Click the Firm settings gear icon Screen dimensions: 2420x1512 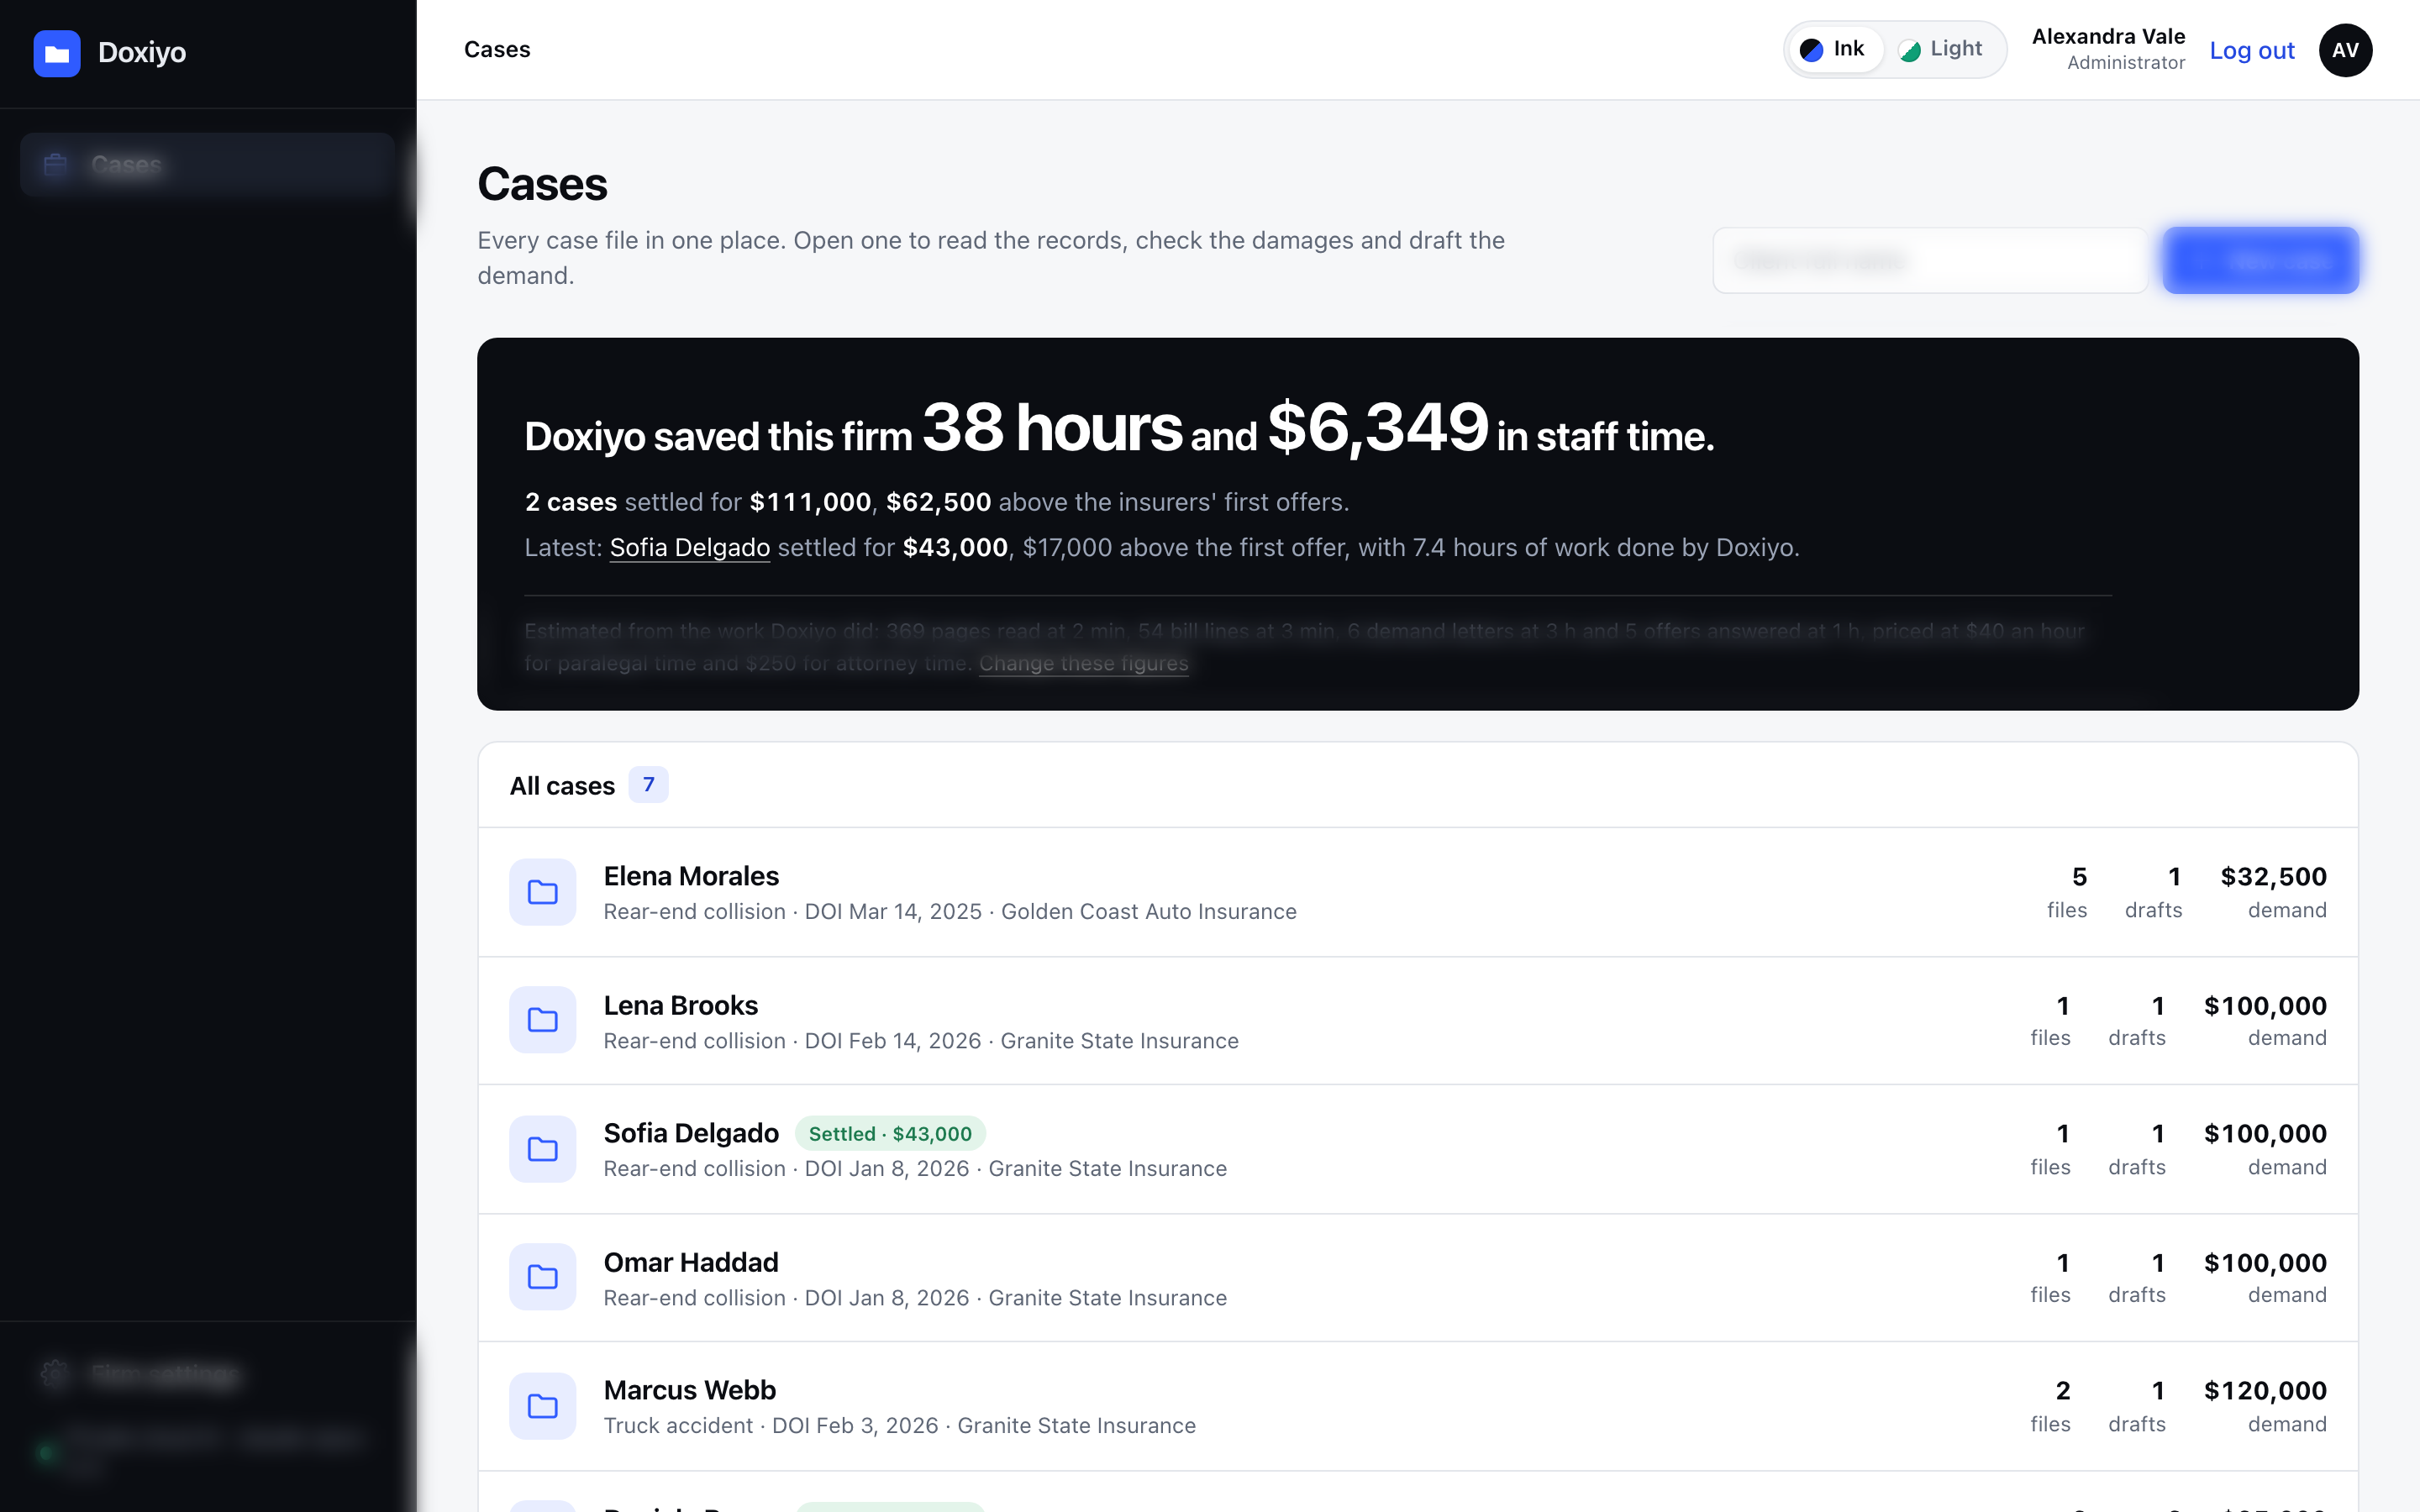pyautogui.click(x=55, y=1375)
